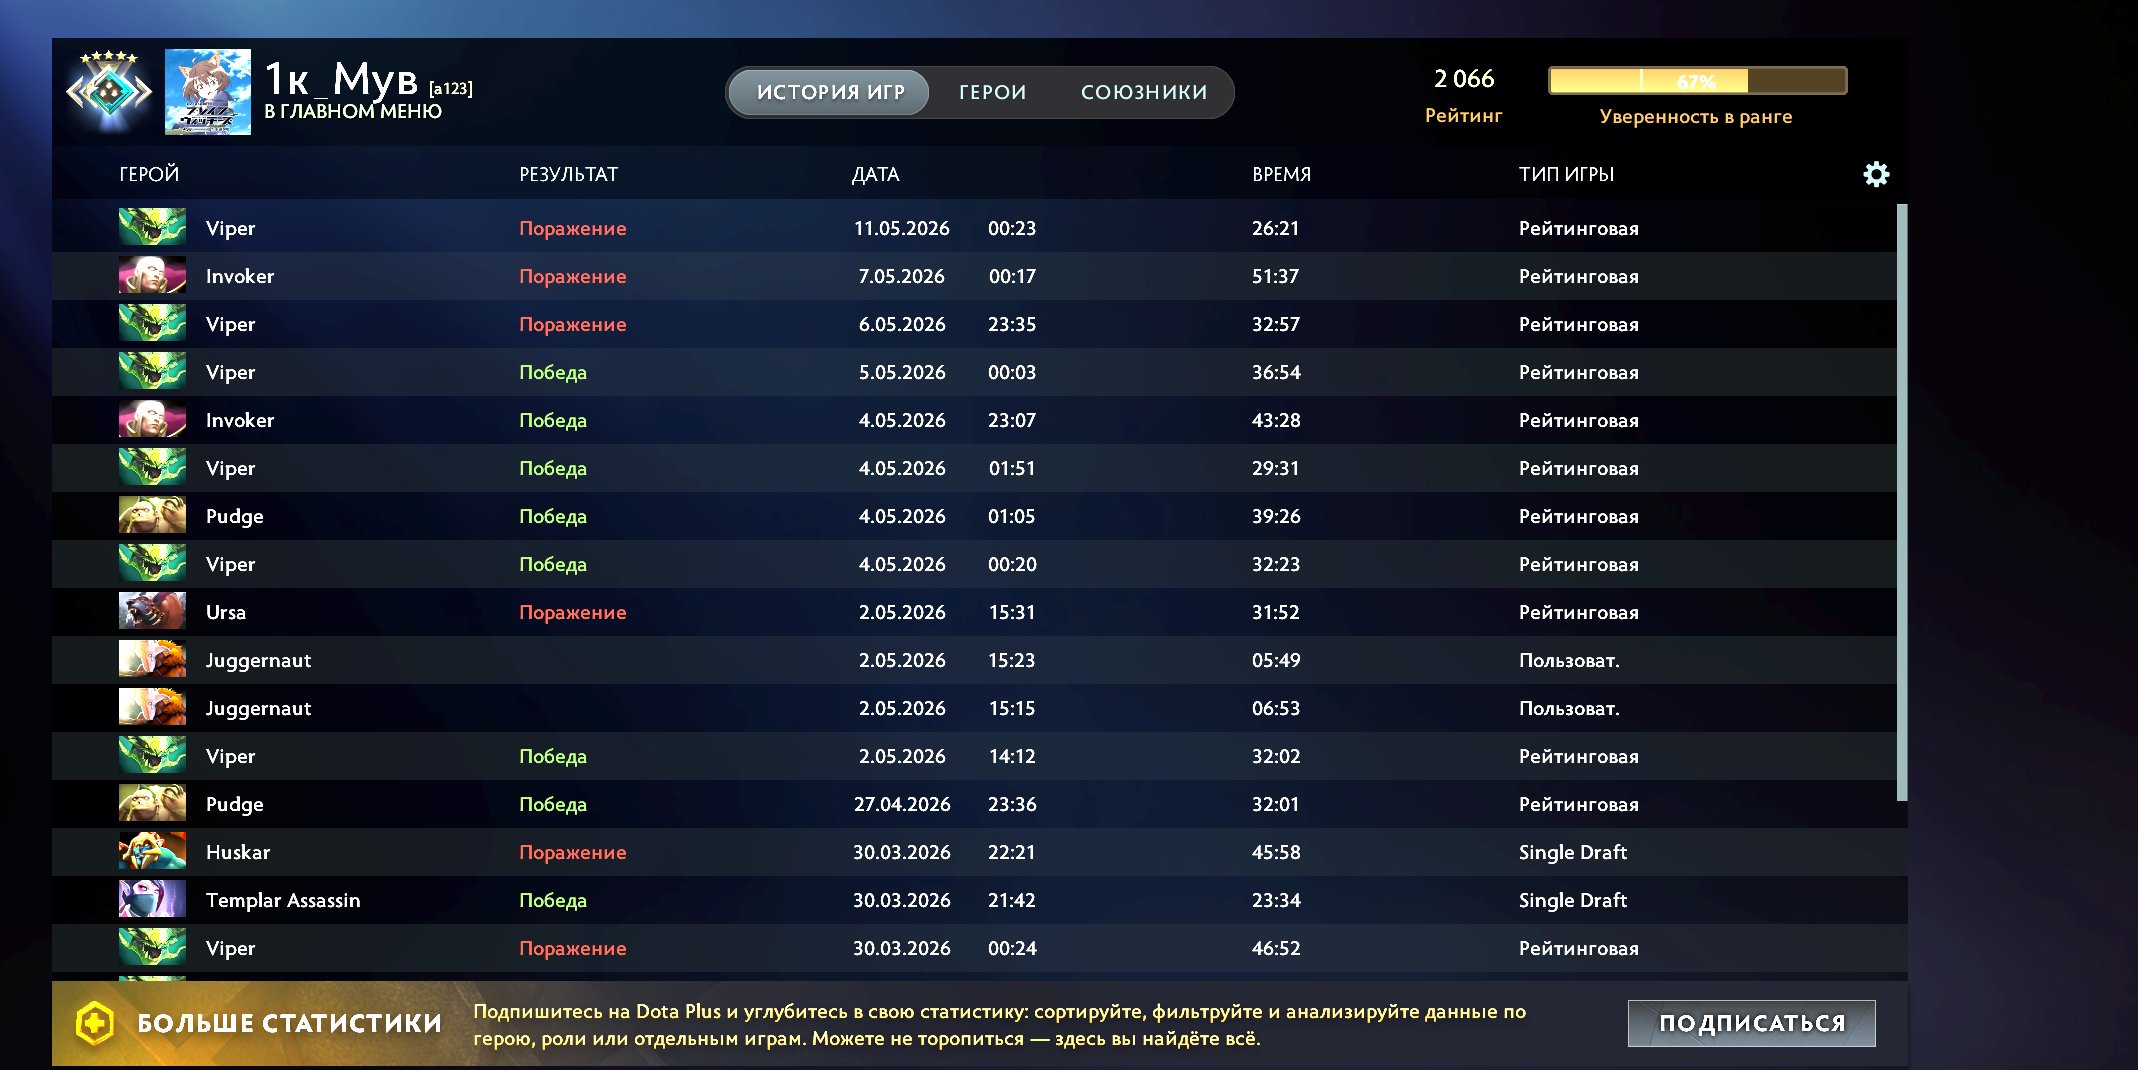Image resolution: width=2138 pixels, height=1070 pixels.
Task: Click the 6.05.2026 date cell
Action: tap(902, 324)
